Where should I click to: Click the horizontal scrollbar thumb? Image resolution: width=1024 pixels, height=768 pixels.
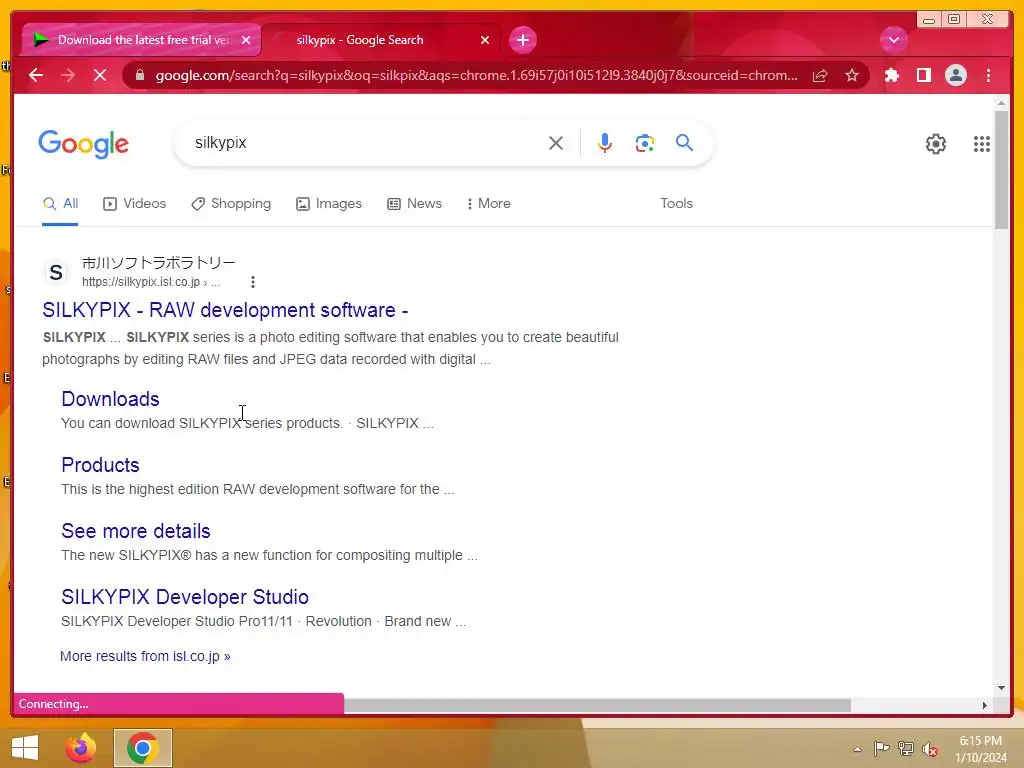[x=597, y=705]
